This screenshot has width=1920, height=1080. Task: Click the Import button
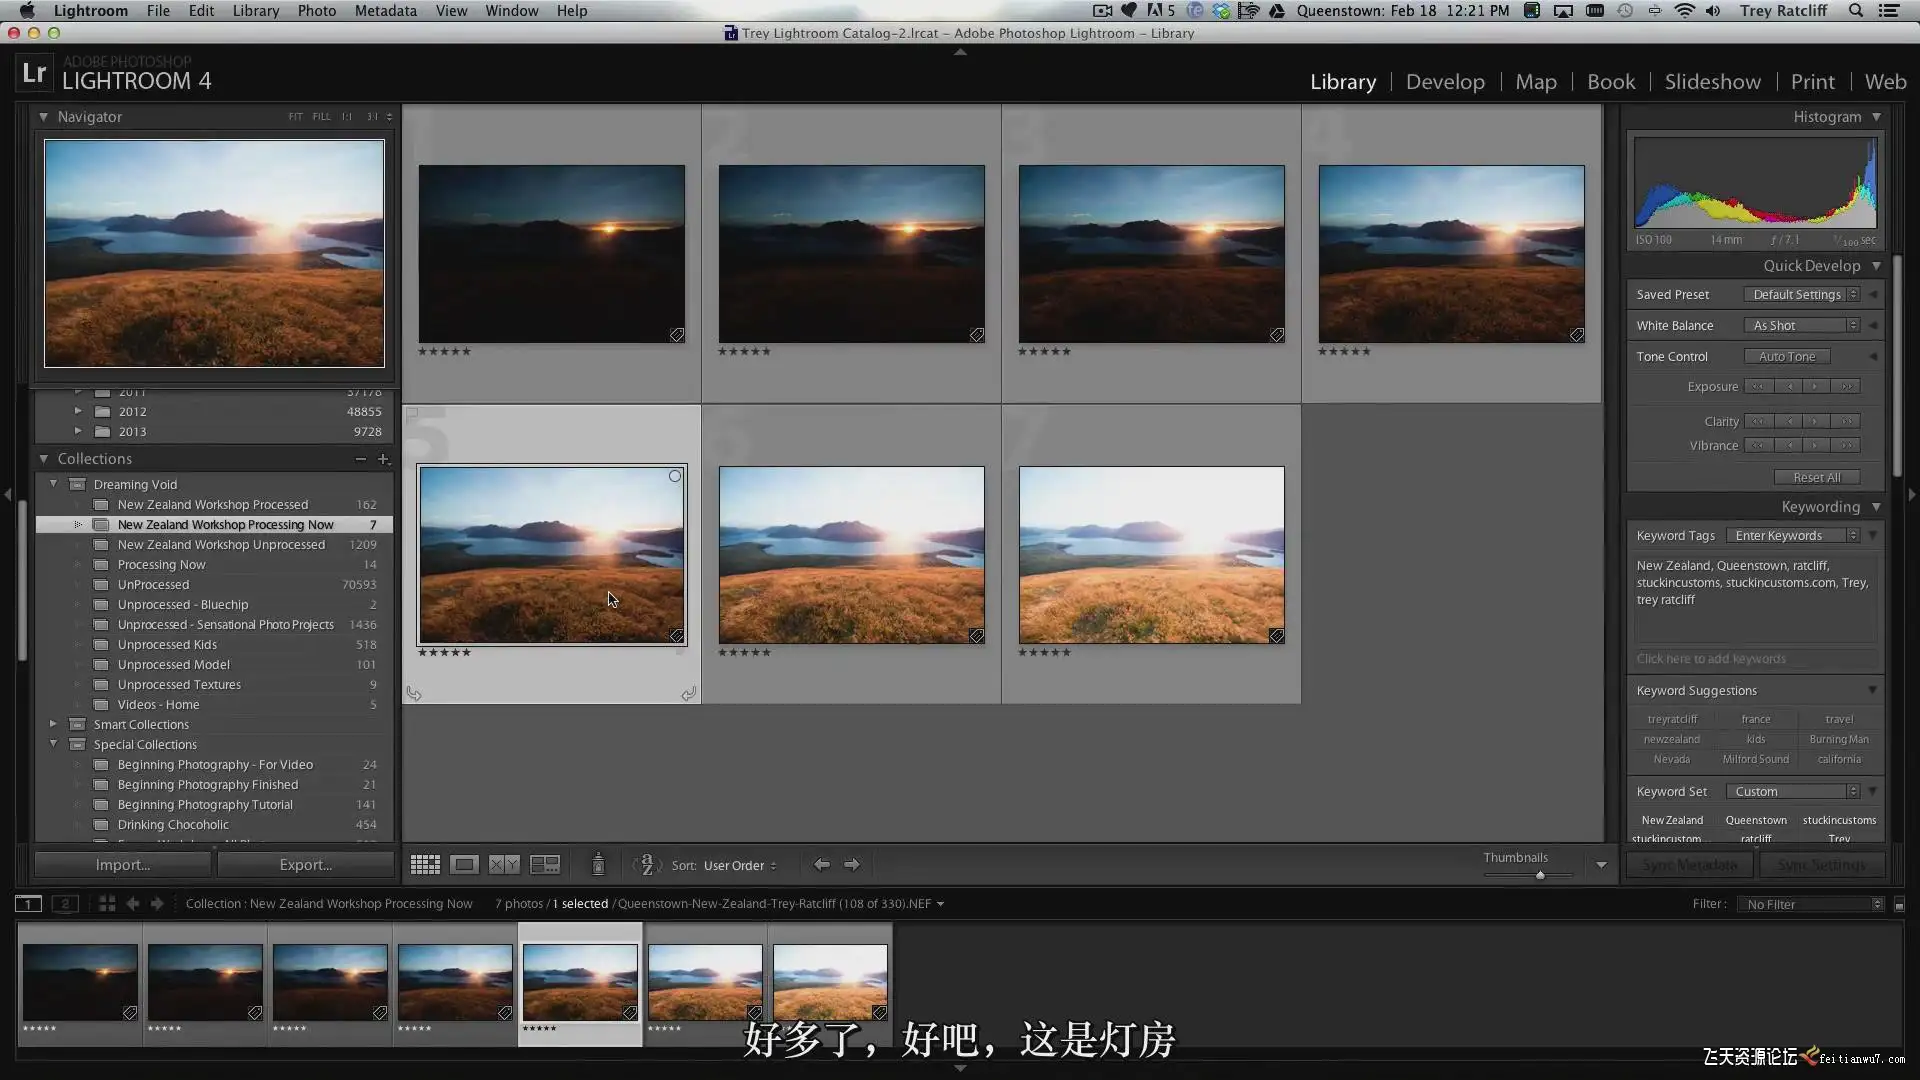tap(123, 865)
